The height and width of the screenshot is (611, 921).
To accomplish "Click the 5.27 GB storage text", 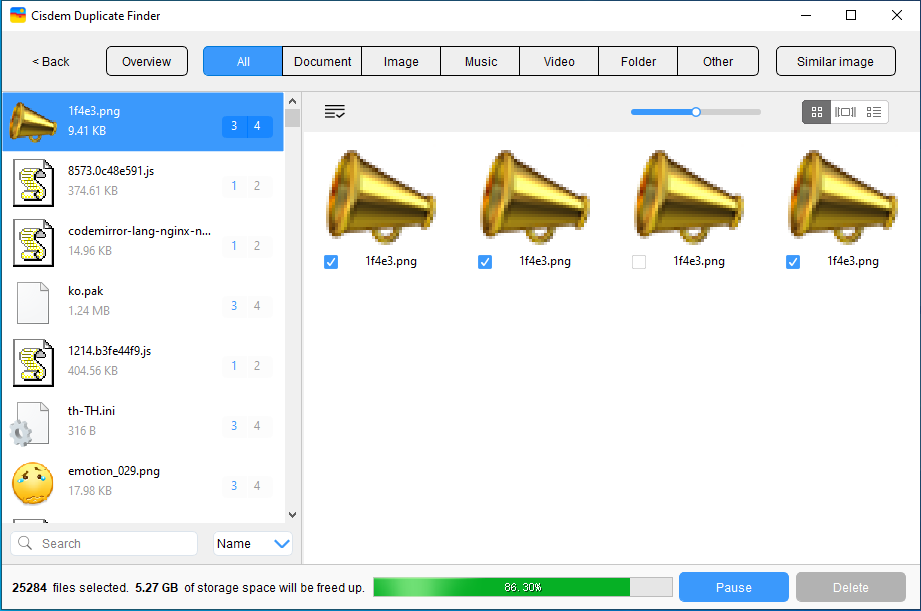I will (156, 588).
